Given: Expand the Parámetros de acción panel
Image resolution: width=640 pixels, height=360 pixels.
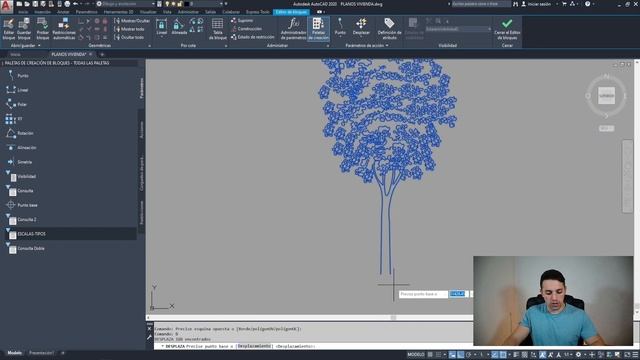Looking at the screenshot, I should (367, 46).
